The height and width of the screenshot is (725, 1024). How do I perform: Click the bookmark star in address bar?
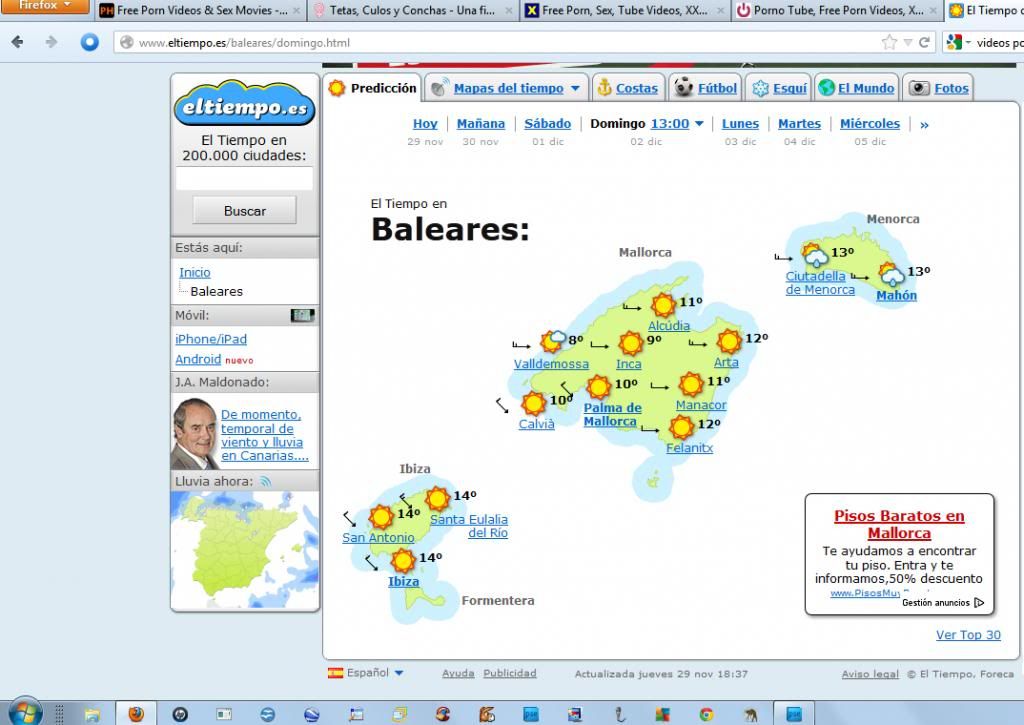(889, 42)
